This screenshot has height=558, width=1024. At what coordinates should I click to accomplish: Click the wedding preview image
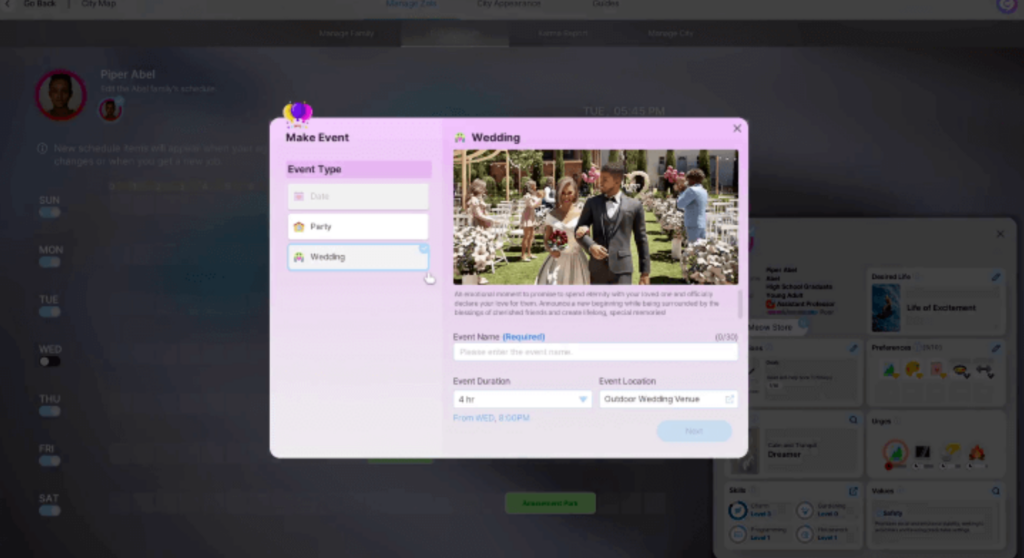pyautogui.click(x=595, y=217)
